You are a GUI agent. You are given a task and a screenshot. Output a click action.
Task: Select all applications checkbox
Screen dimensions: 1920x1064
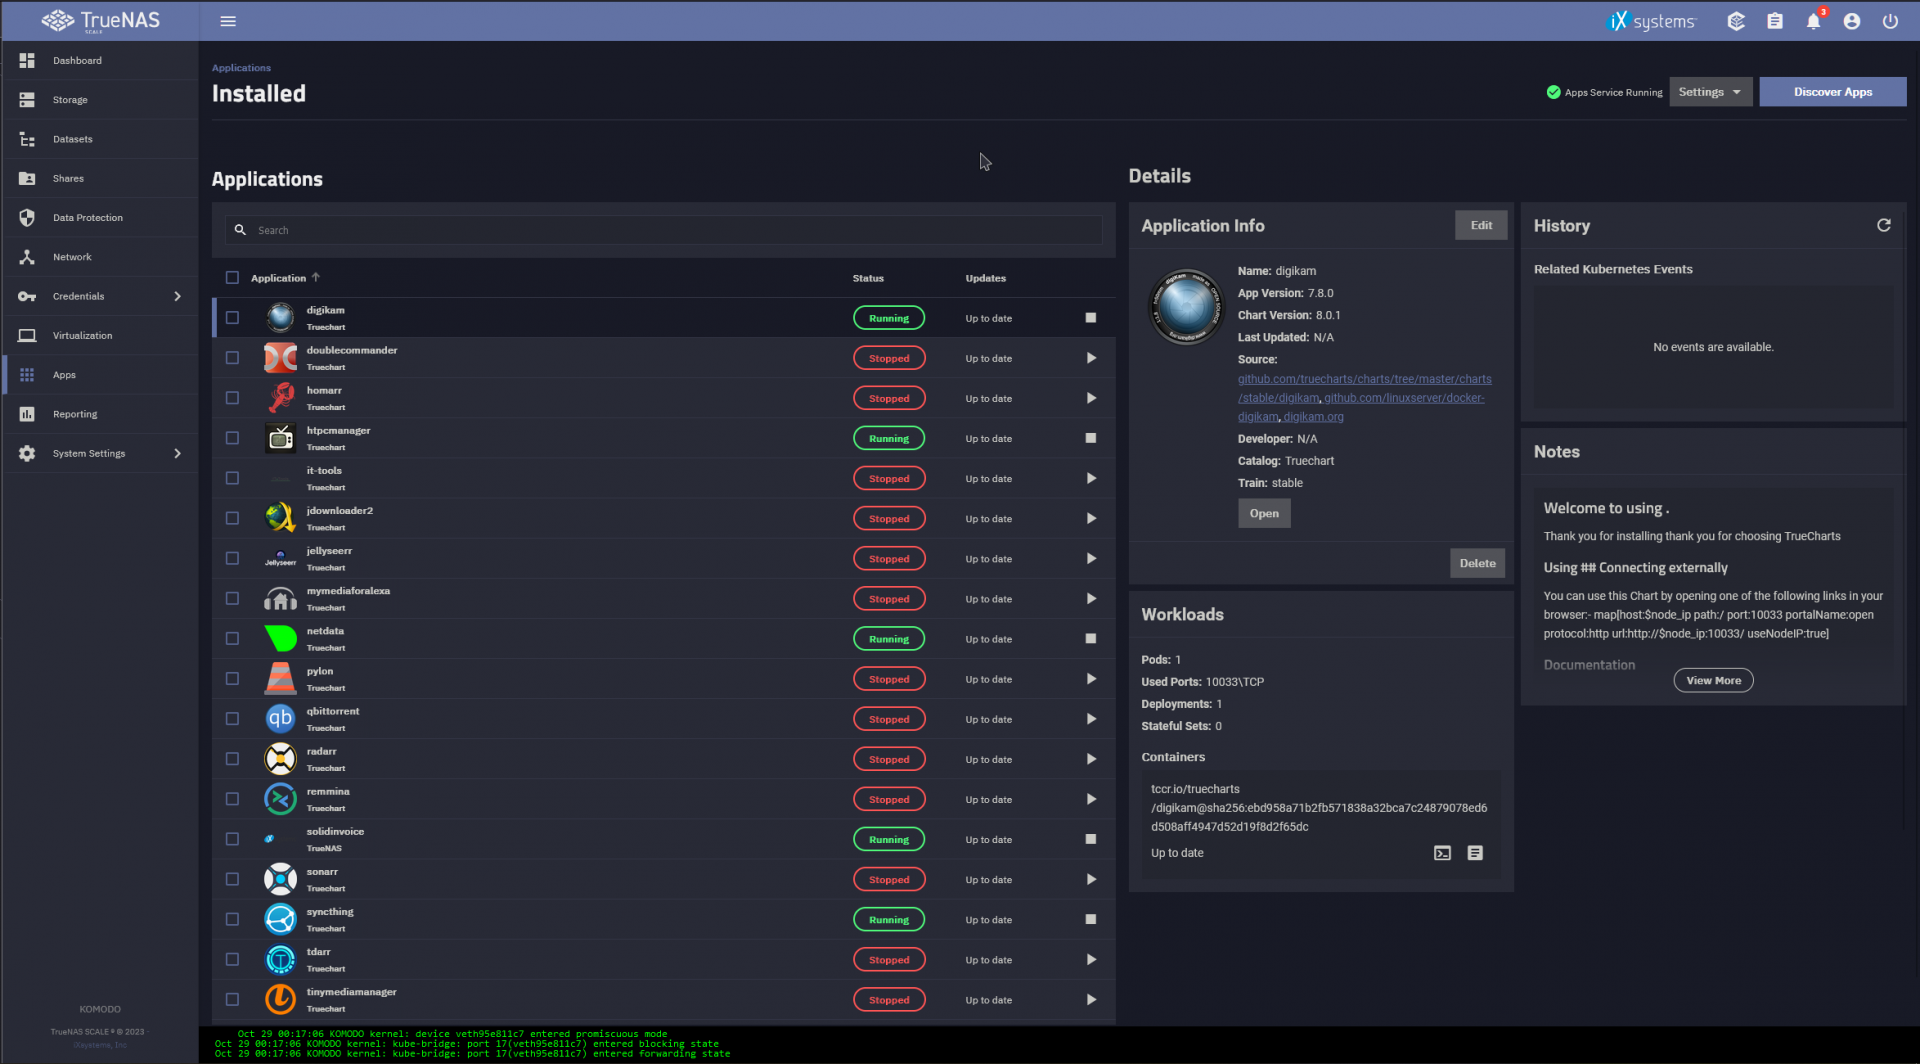tap(232, 278)
